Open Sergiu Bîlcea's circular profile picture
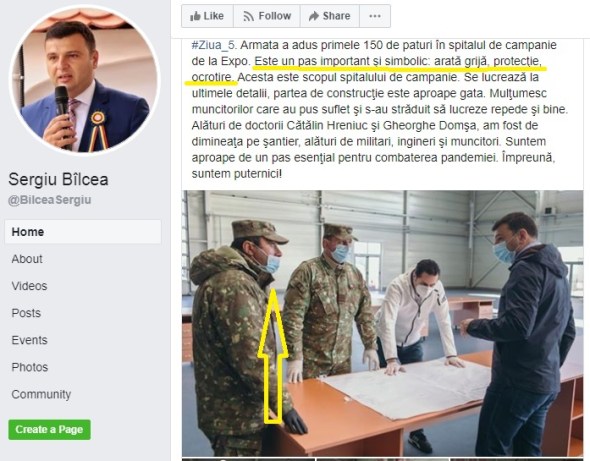Screen dimensions: 590x461 (x=85, y=81)
